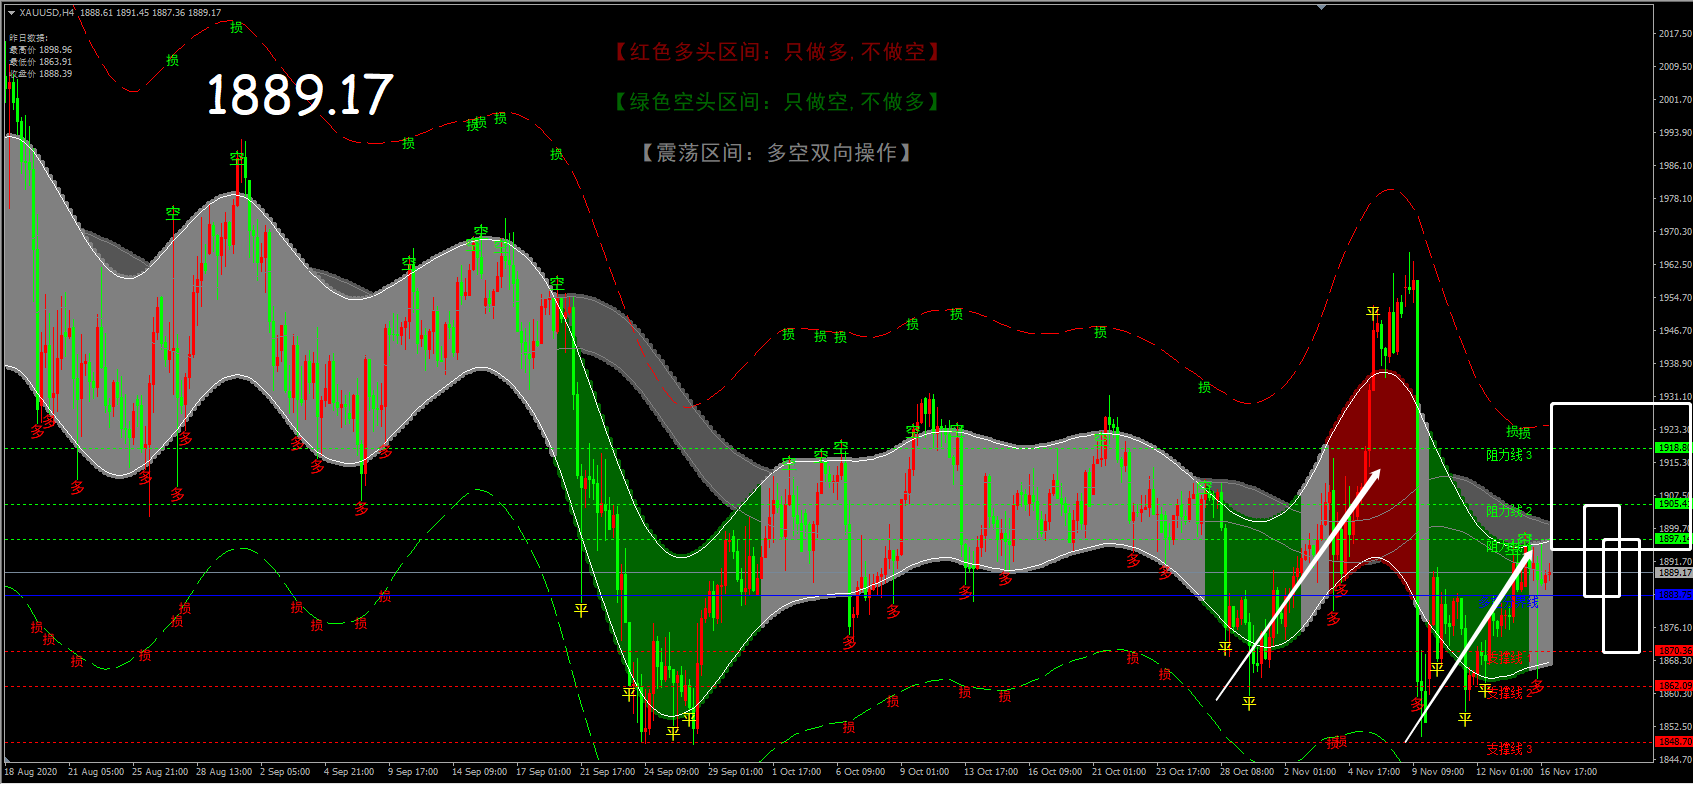Viewport: 1693px width, 785px height.
Task: Select the 收盘价 1888.39 line
Action: pyautogui.click(x=41, y=74)
